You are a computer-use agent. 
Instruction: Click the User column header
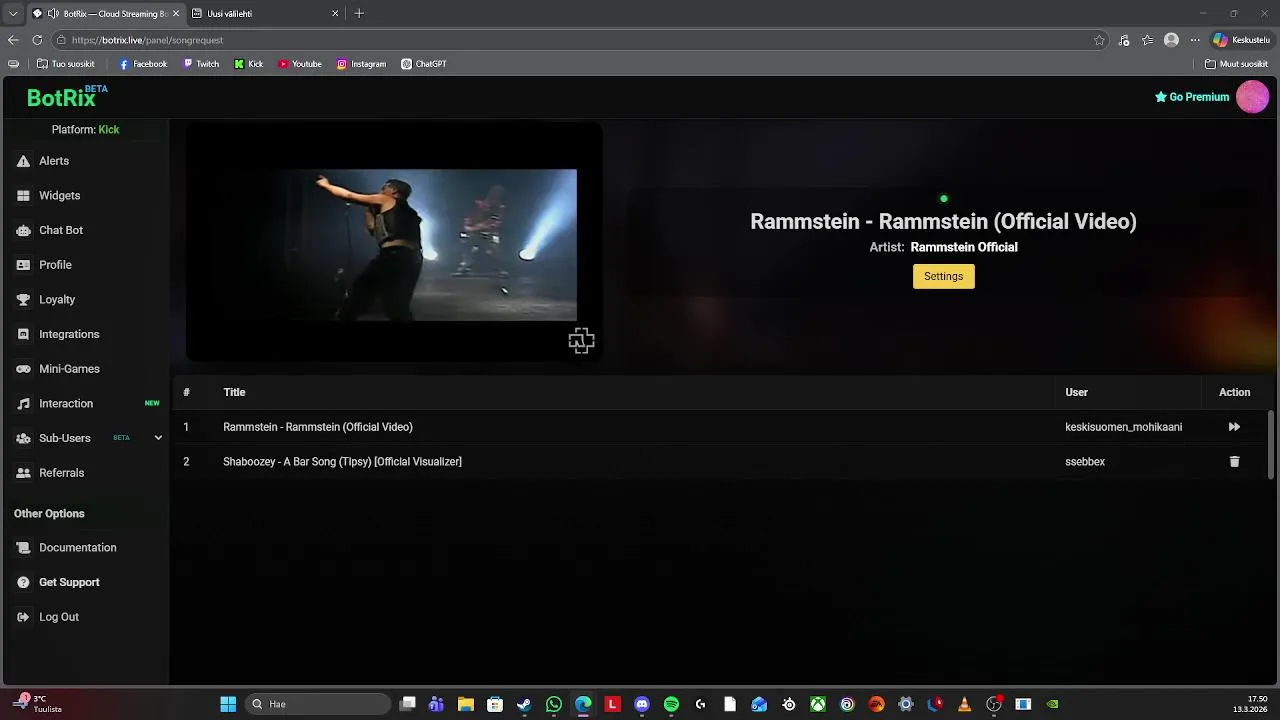click(1076, 393)
